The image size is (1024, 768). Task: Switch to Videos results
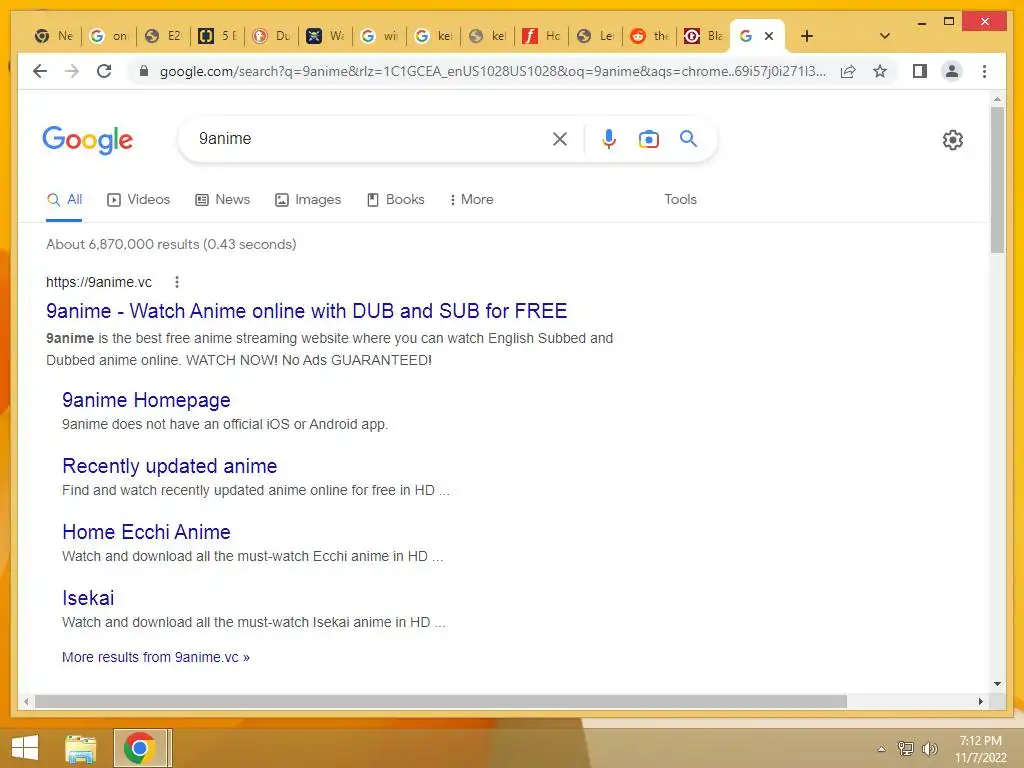tap(138, 200)
